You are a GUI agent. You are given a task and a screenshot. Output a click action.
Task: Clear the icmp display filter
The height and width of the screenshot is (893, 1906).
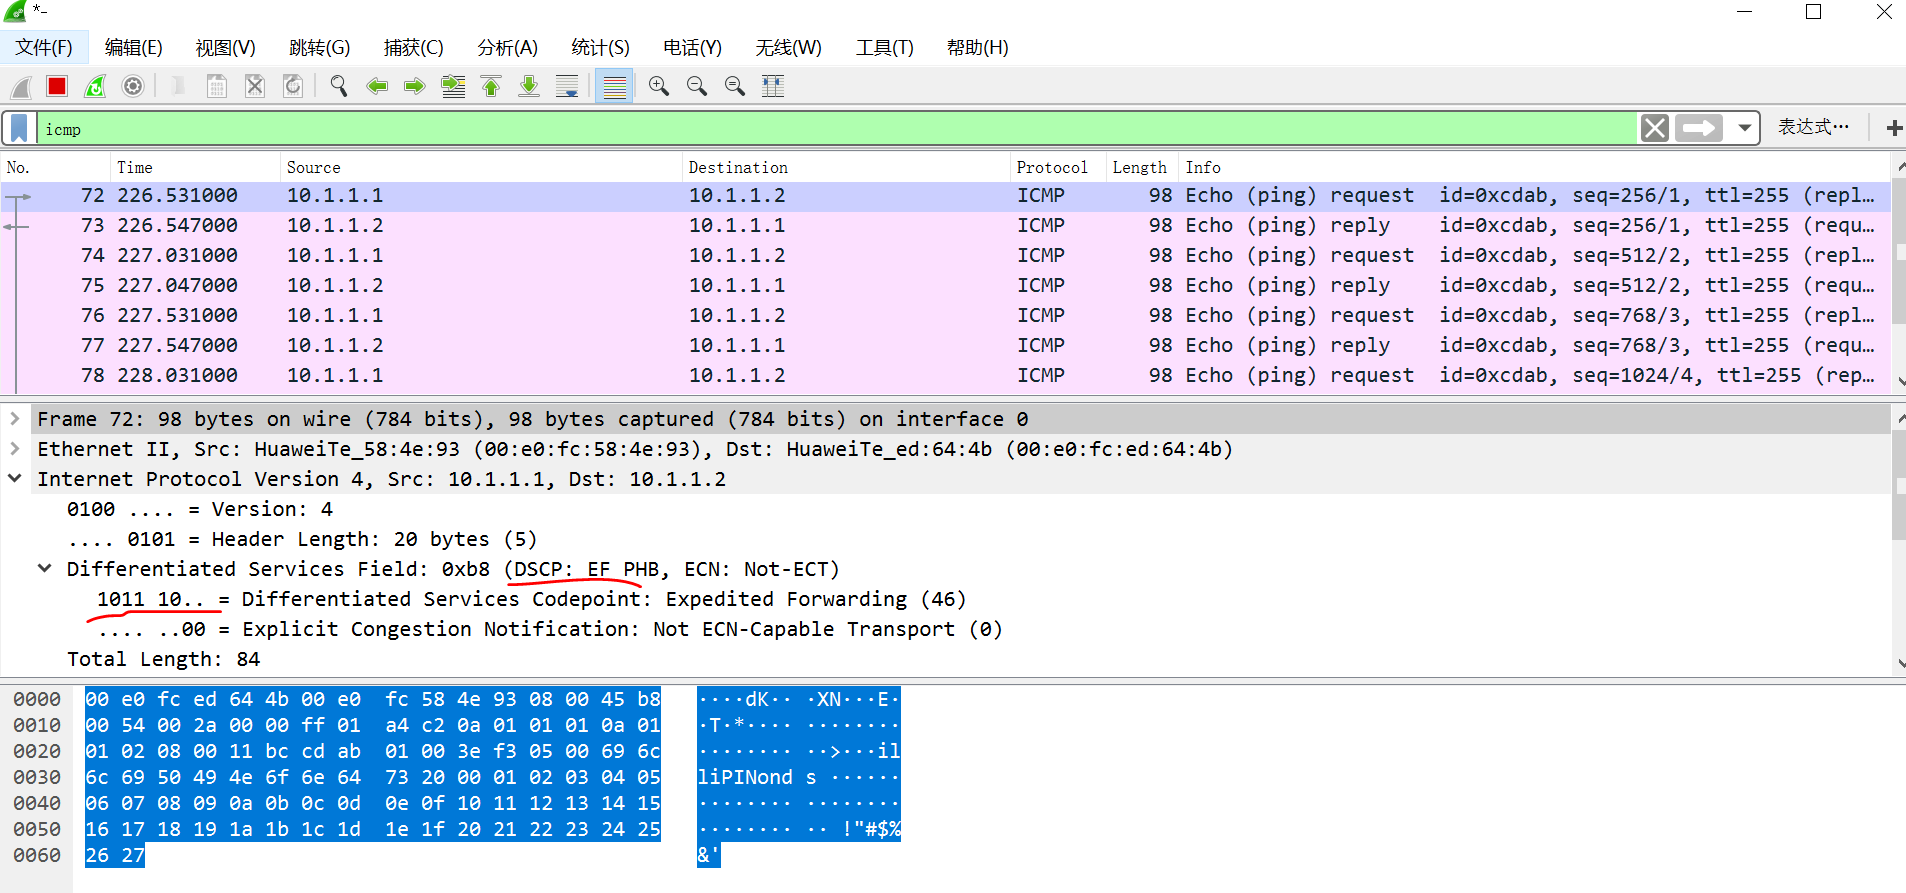pos(1655,128)
